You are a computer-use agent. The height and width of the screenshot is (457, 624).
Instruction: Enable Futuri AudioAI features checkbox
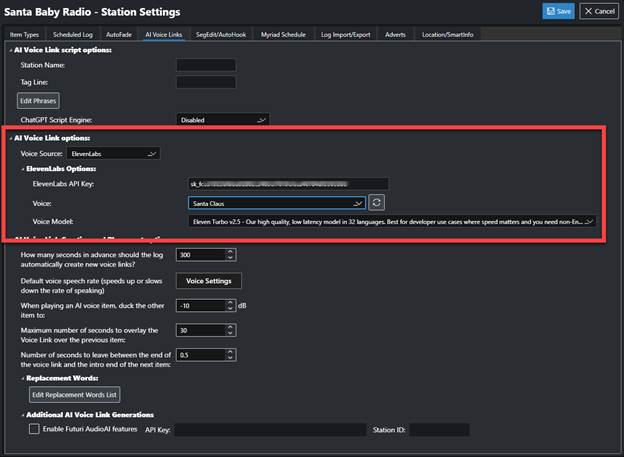[x=34, y=429]
